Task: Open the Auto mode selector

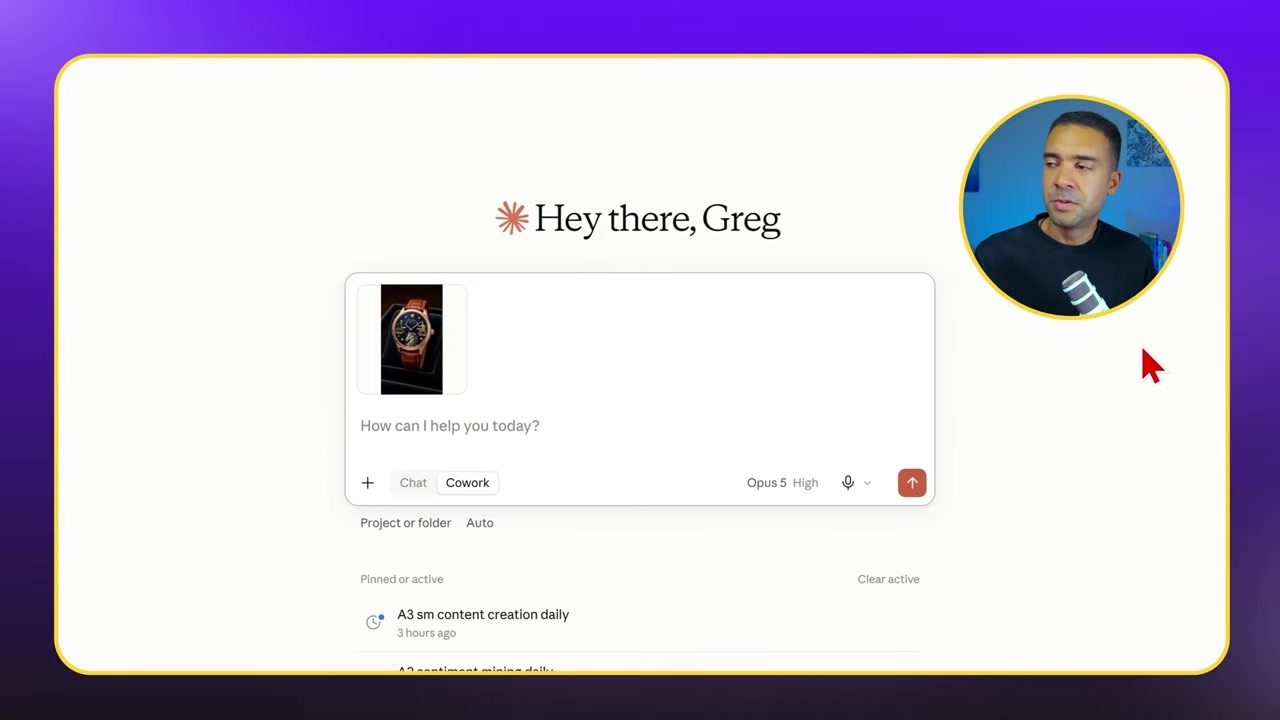Action: tap(480, 523)
